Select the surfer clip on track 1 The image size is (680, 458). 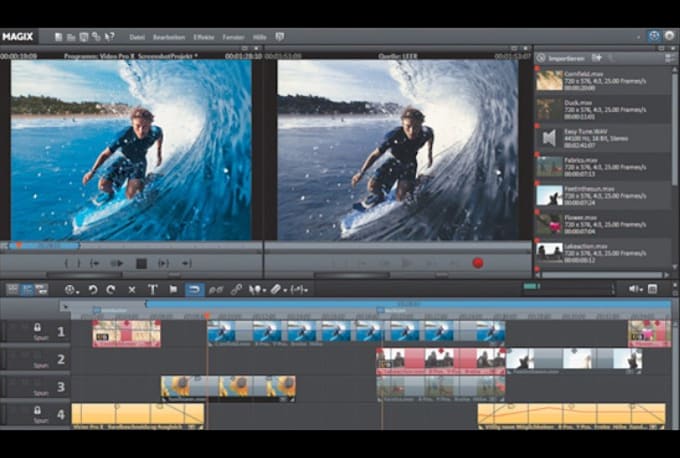tap(356, 334)
